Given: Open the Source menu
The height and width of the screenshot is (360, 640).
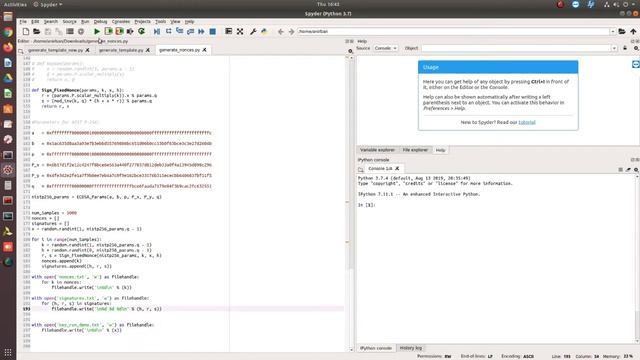Looking at the screenshot, I should pos(69,22).
